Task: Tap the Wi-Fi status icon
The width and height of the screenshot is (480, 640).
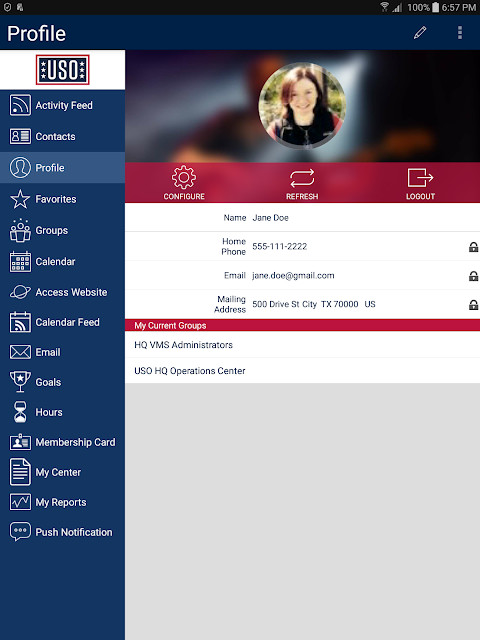Action: [x=384, y=7]
